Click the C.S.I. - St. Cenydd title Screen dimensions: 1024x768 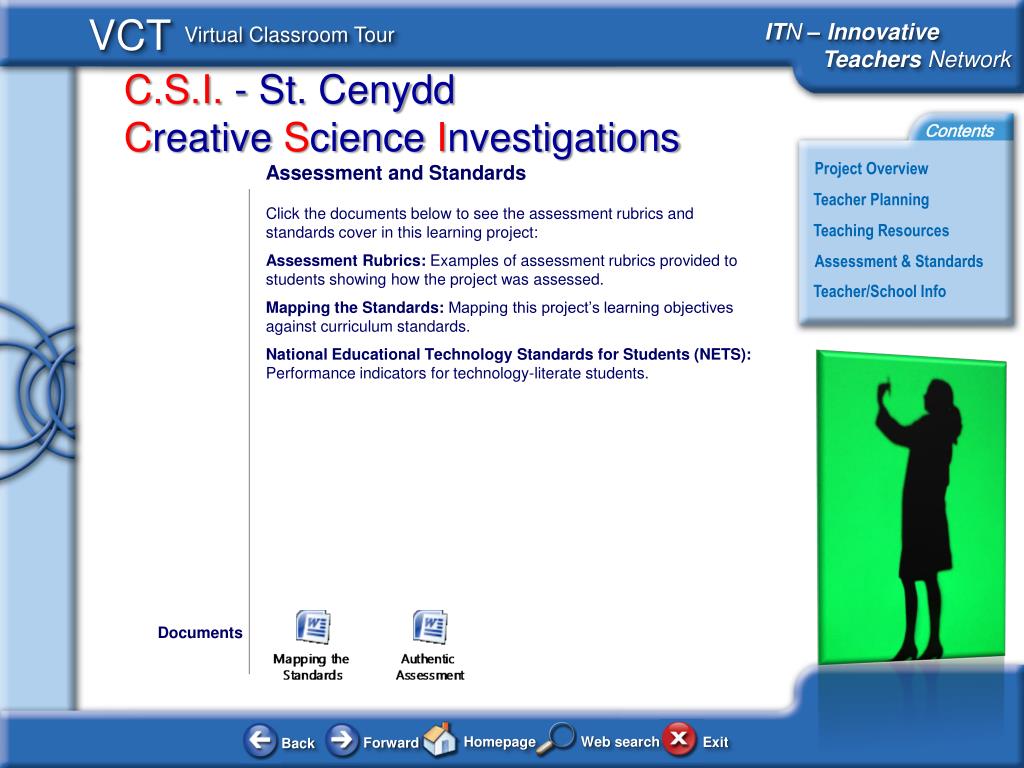289,89
